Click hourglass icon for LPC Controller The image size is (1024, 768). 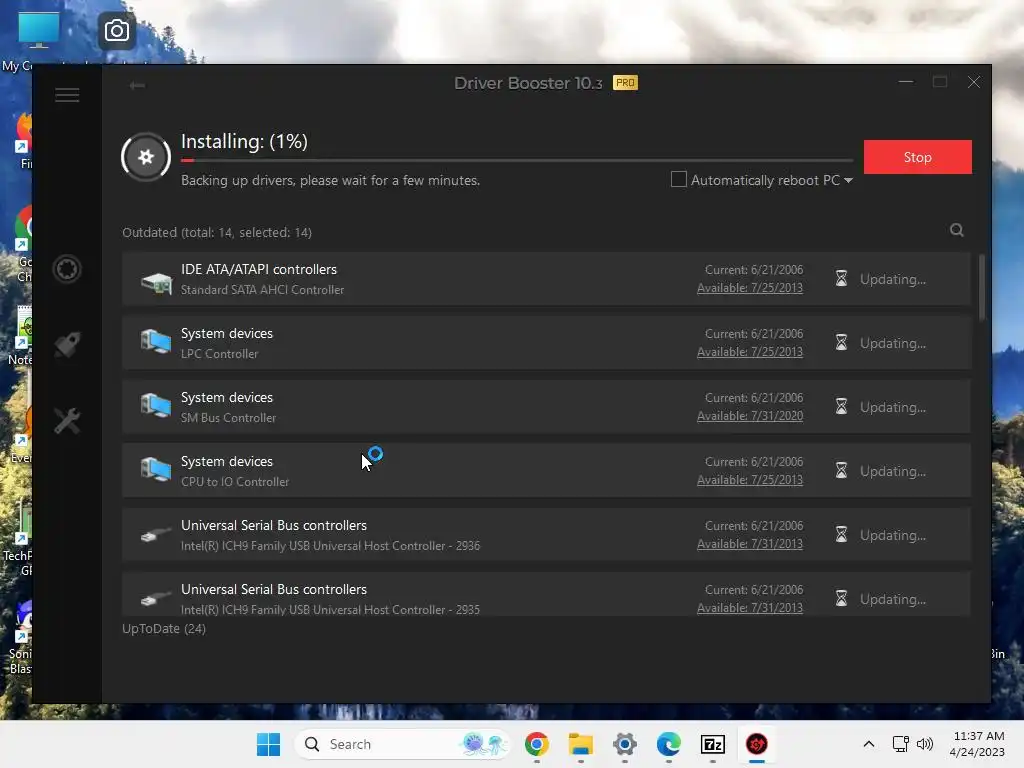point(841,343)
